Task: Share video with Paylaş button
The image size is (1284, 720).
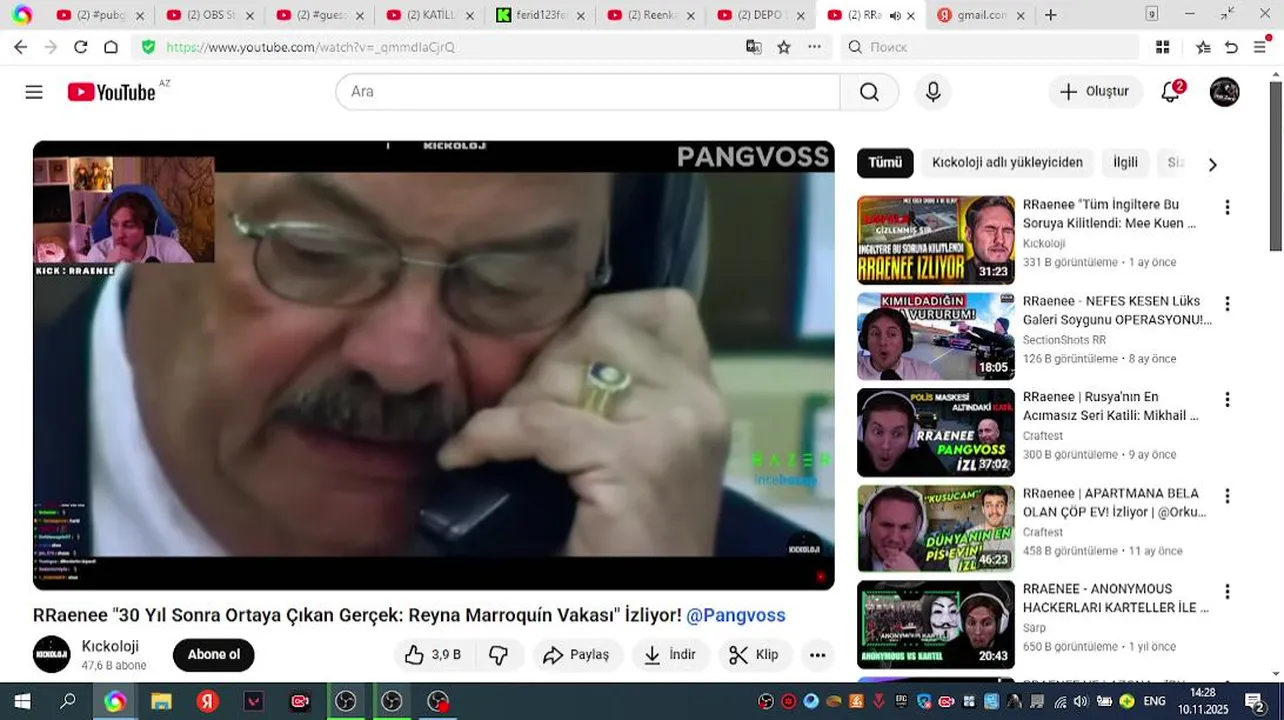Action: [x=576, y=655]
